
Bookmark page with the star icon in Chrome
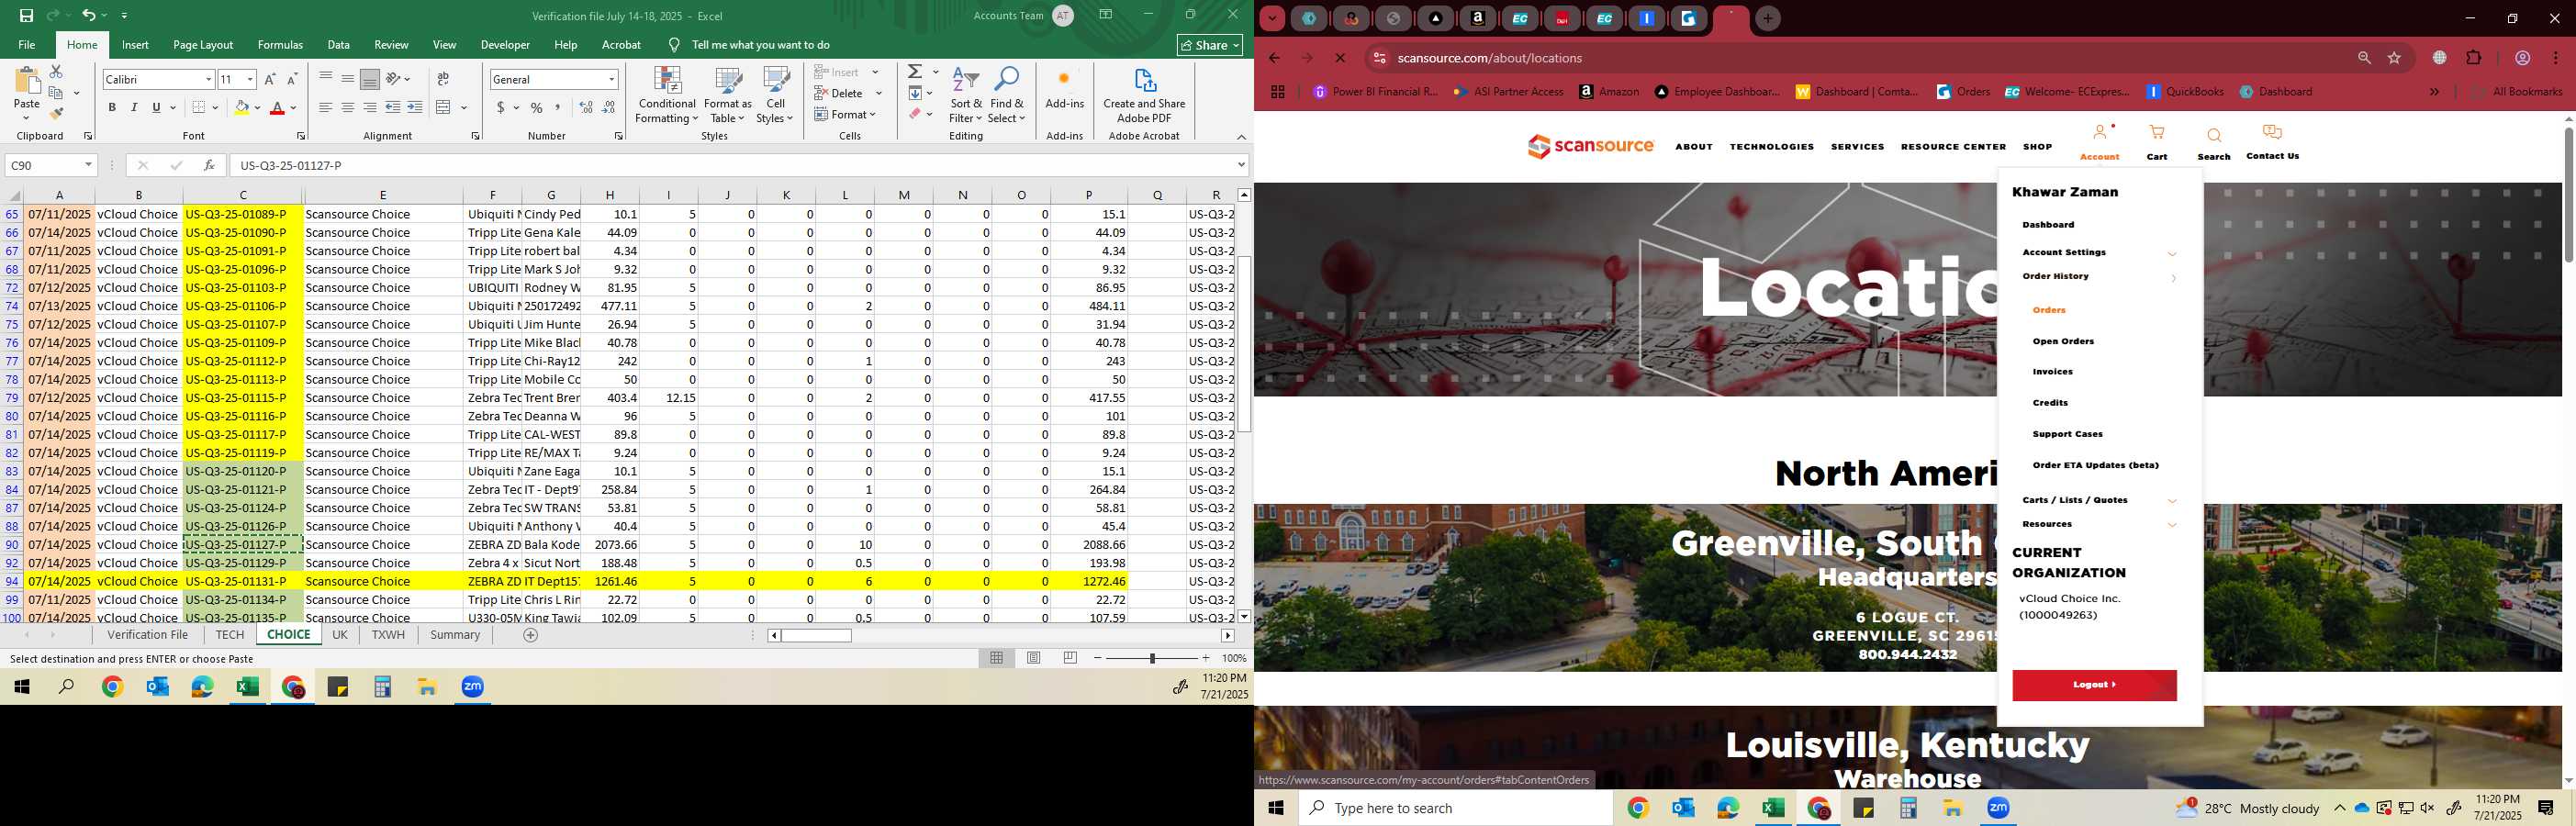[x=2395, y=58]
